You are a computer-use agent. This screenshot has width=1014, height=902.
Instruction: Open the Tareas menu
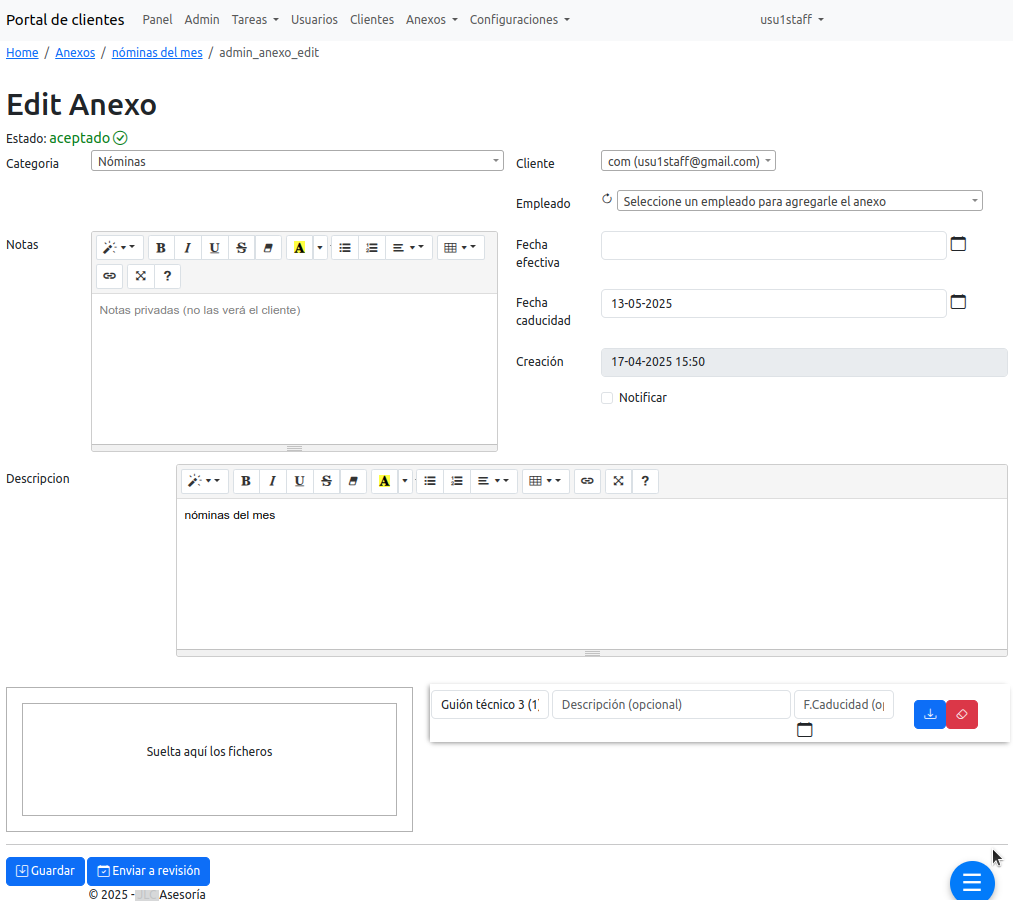tap(255, 19)
